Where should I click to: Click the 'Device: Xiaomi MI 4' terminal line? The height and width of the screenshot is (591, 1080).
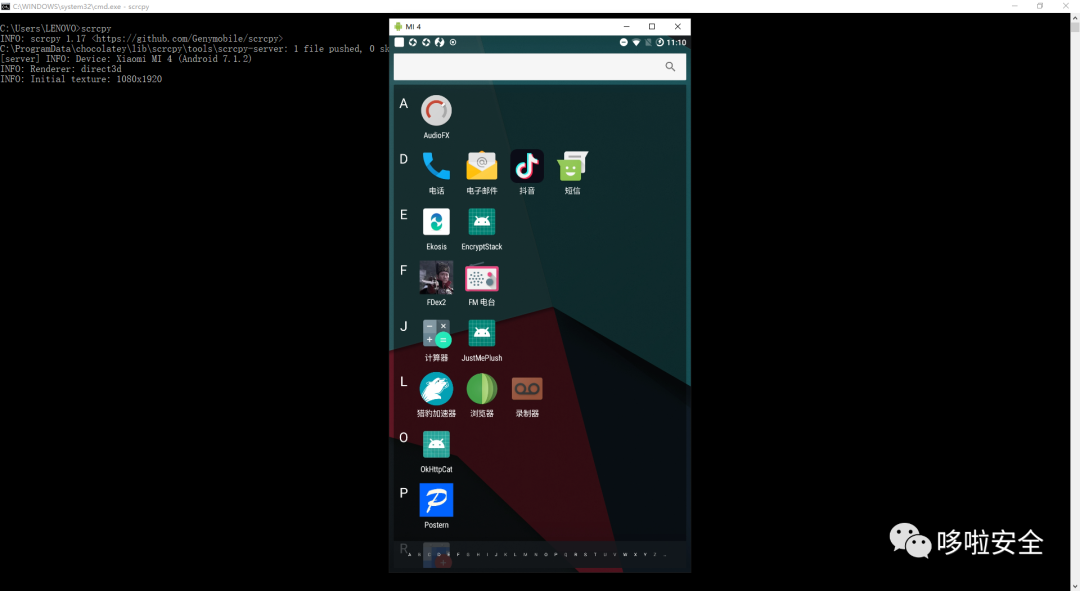(126, 59)
